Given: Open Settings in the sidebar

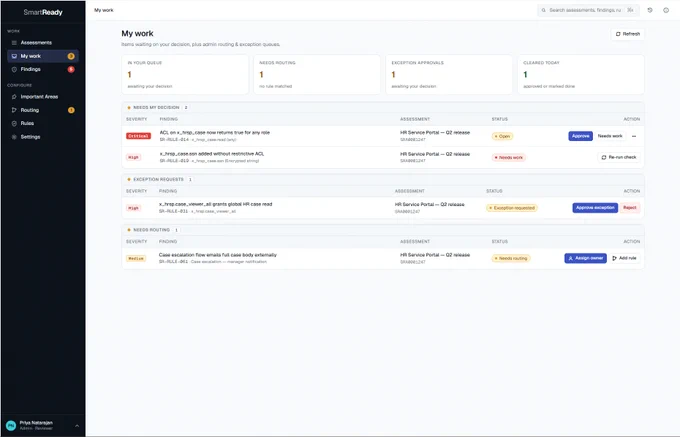Looking at the screenshot, I should 42,137.
